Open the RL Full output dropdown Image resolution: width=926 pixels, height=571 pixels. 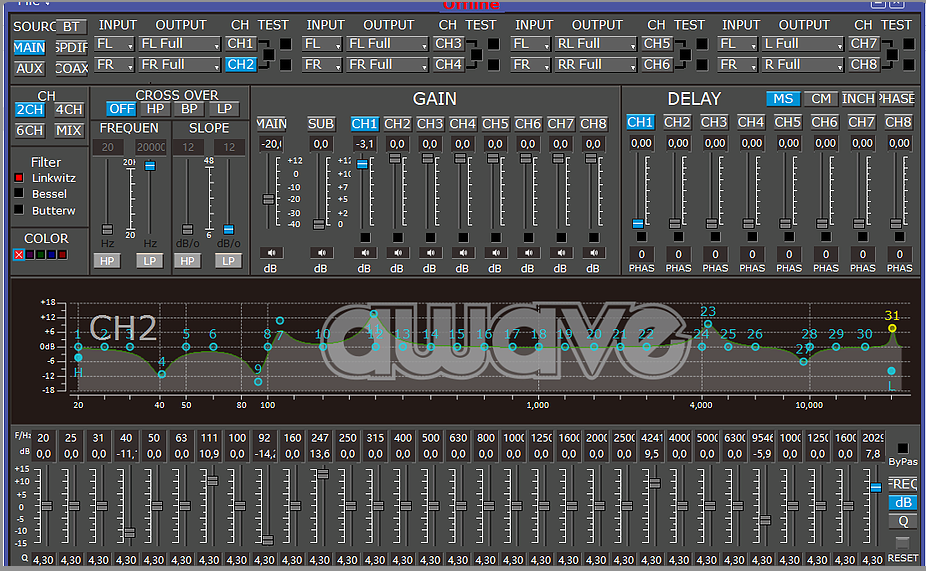[596, 44]
